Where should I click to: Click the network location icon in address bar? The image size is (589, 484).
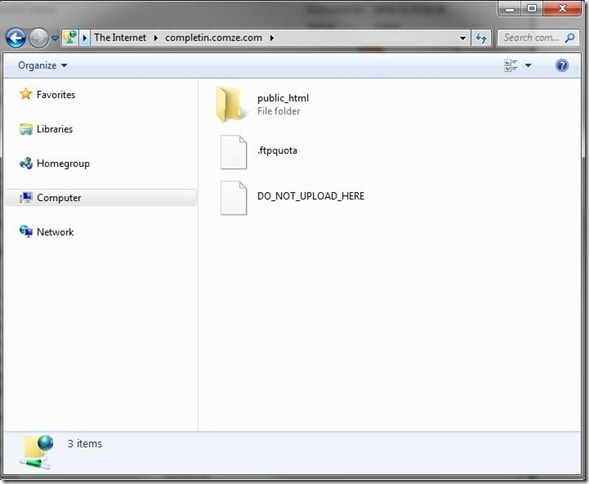[x=70, y=38]
